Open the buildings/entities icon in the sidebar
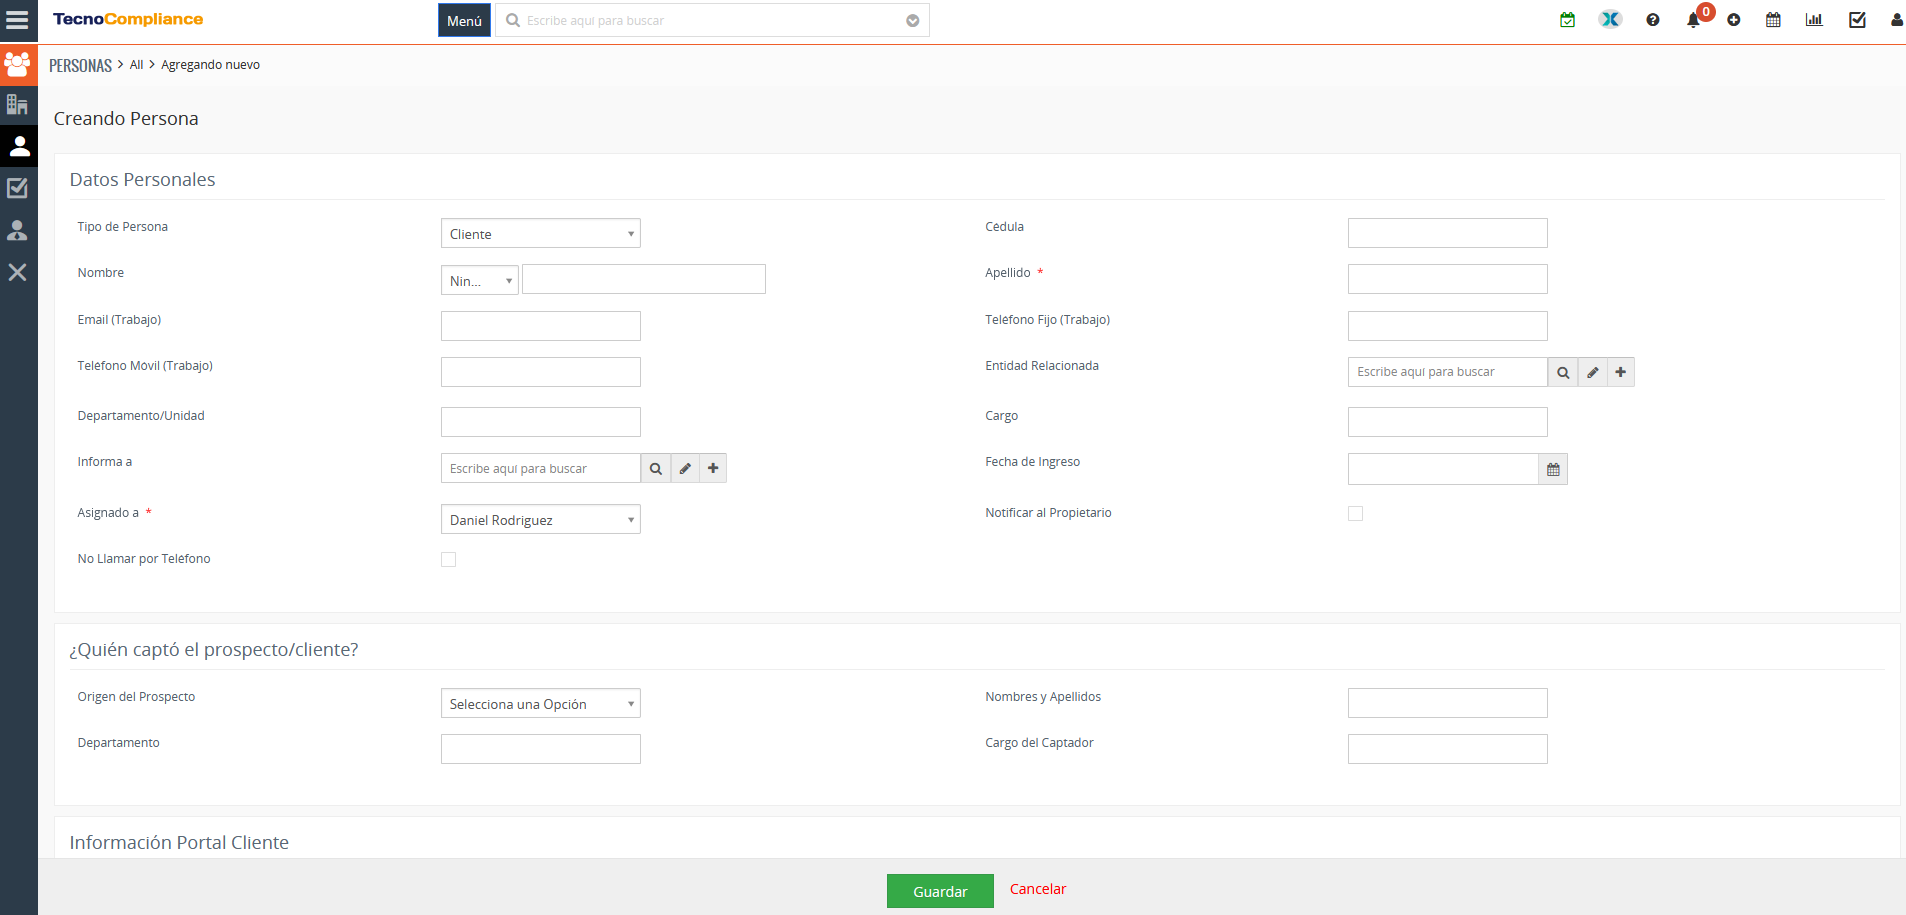 pyautogui.click(x=18, y=104)
